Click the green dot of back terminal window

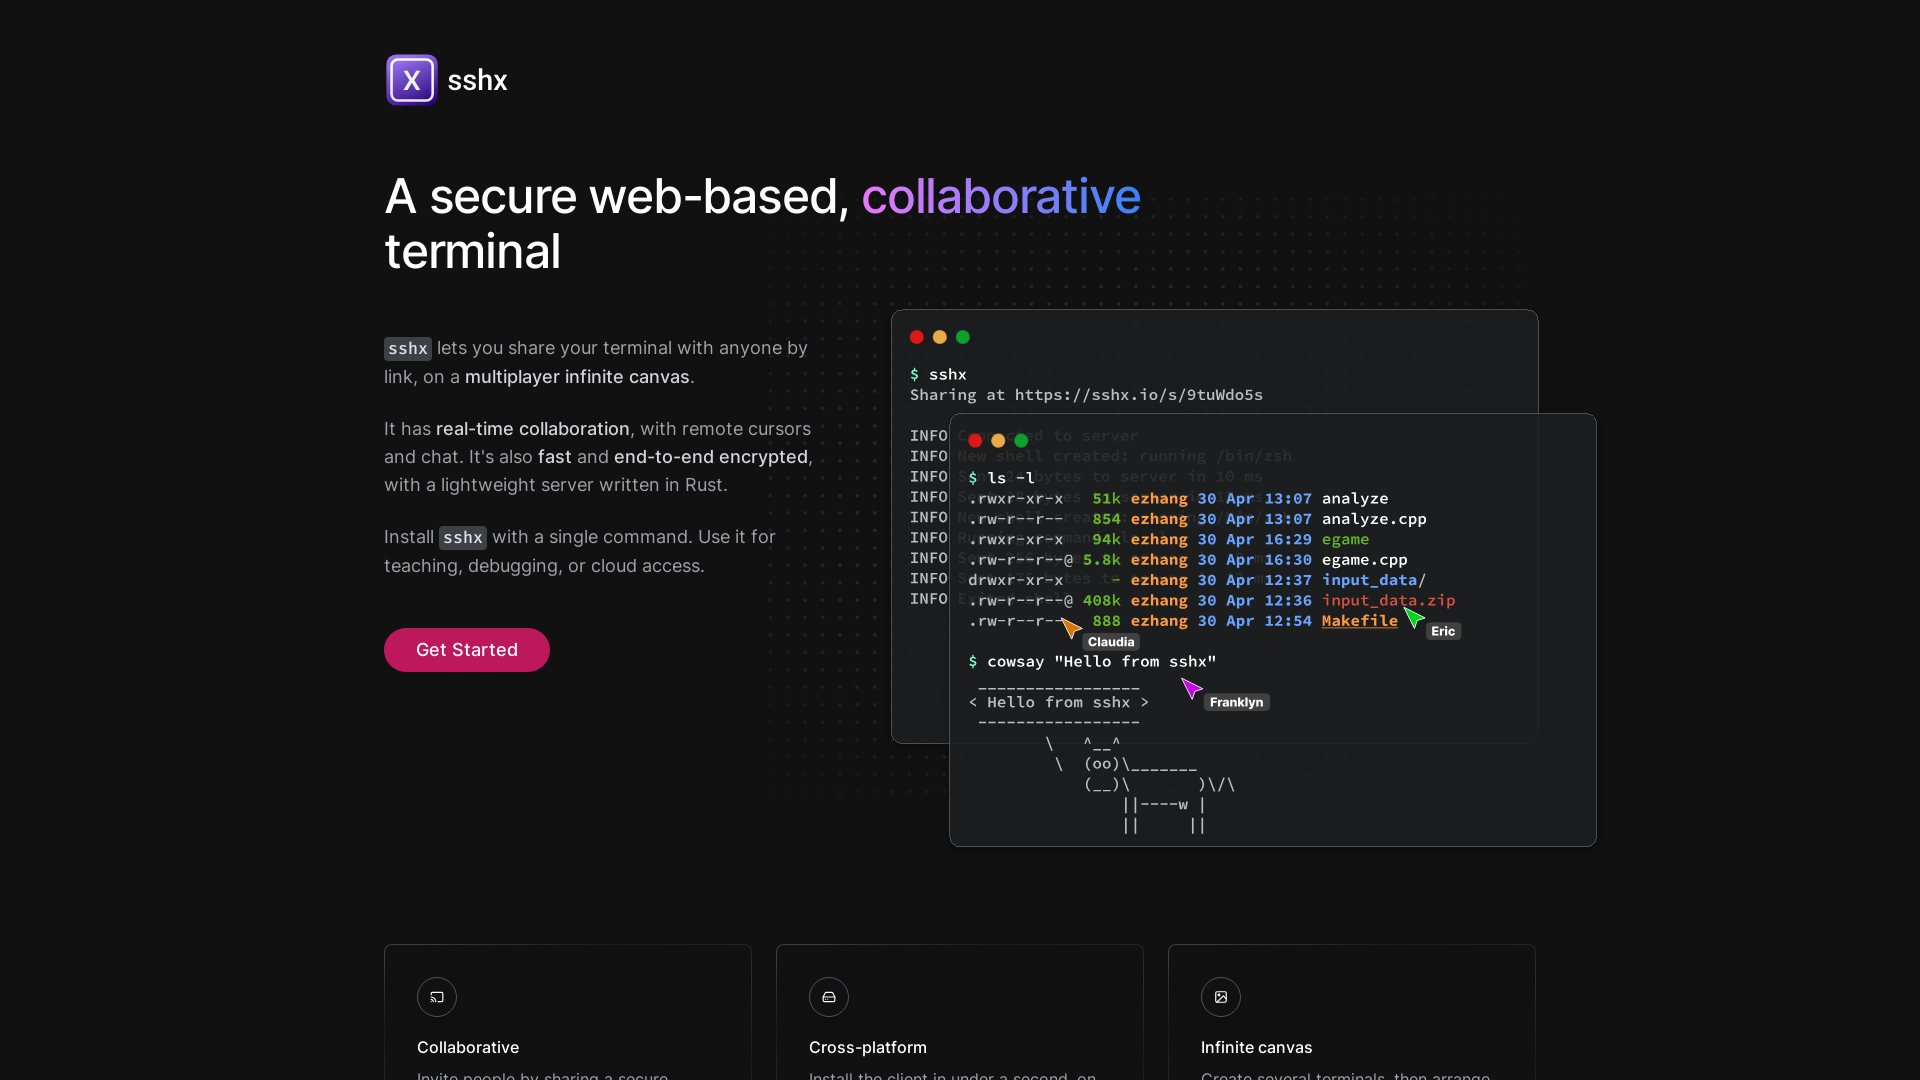pyautogui.click(x=963, y=337)
